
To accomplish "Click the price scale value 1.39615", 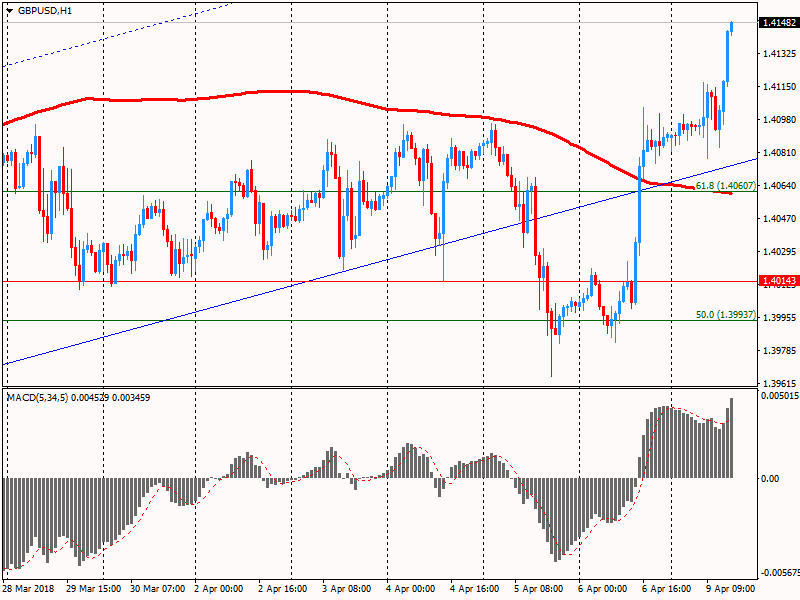I will point(779,384).
